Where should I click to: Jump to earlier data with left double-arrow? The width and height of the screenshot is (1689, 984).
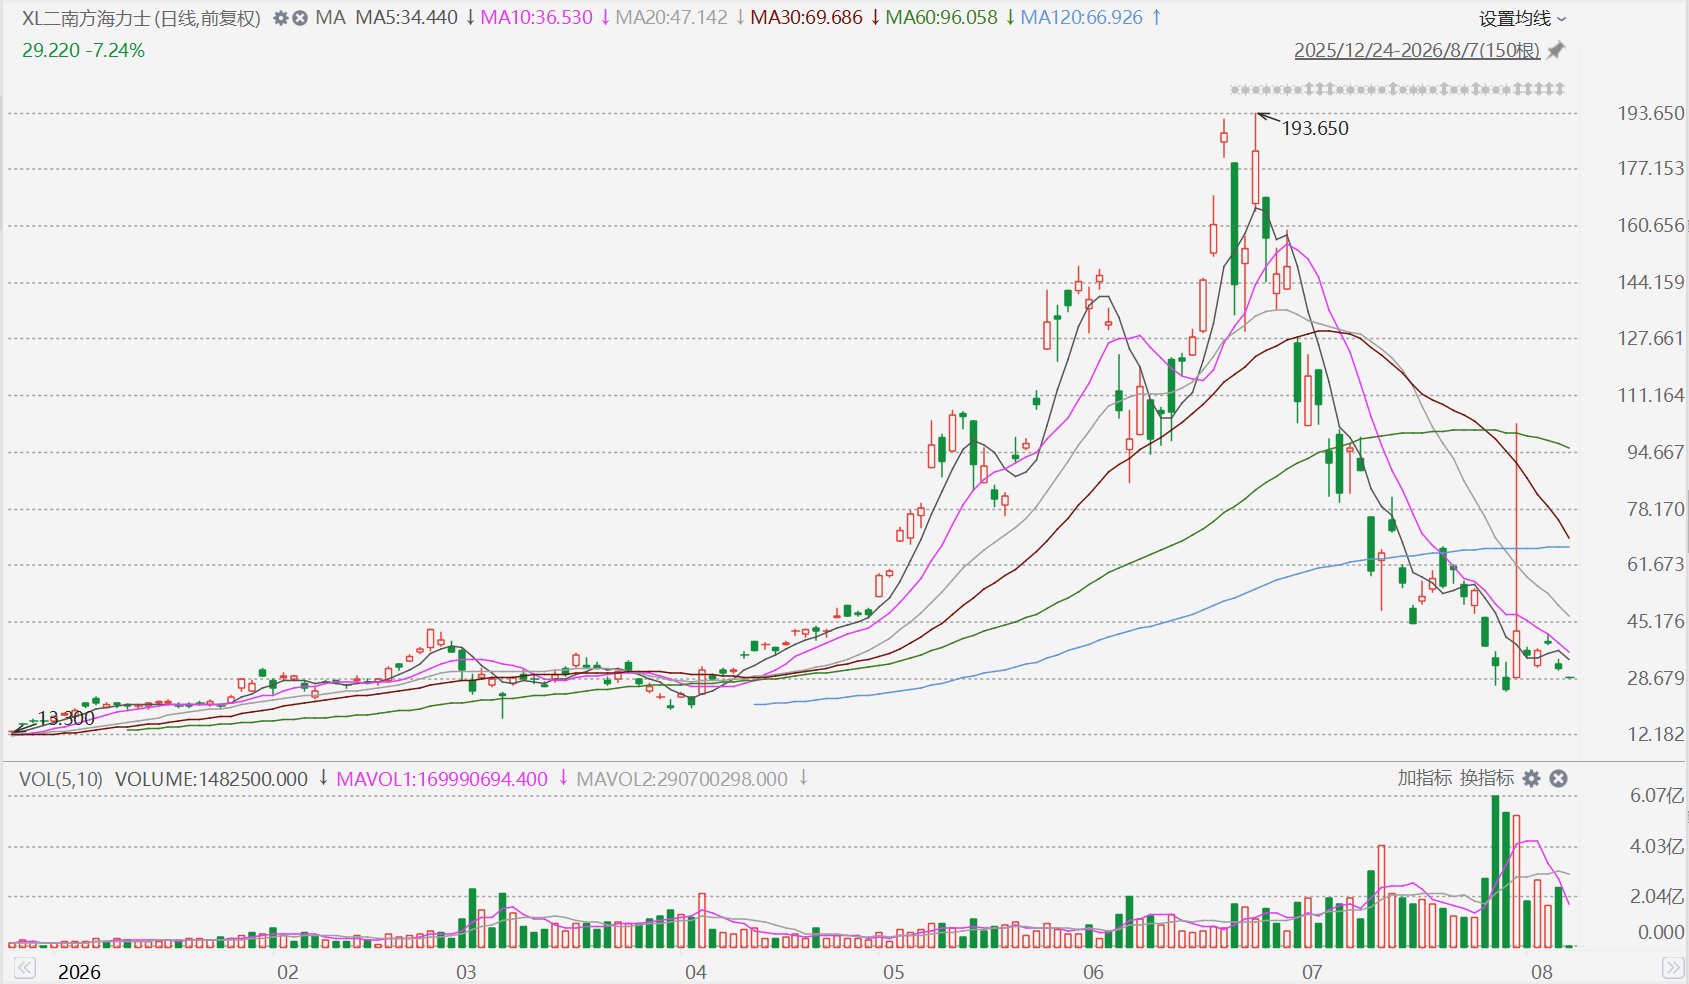click(x=25, y=968)
